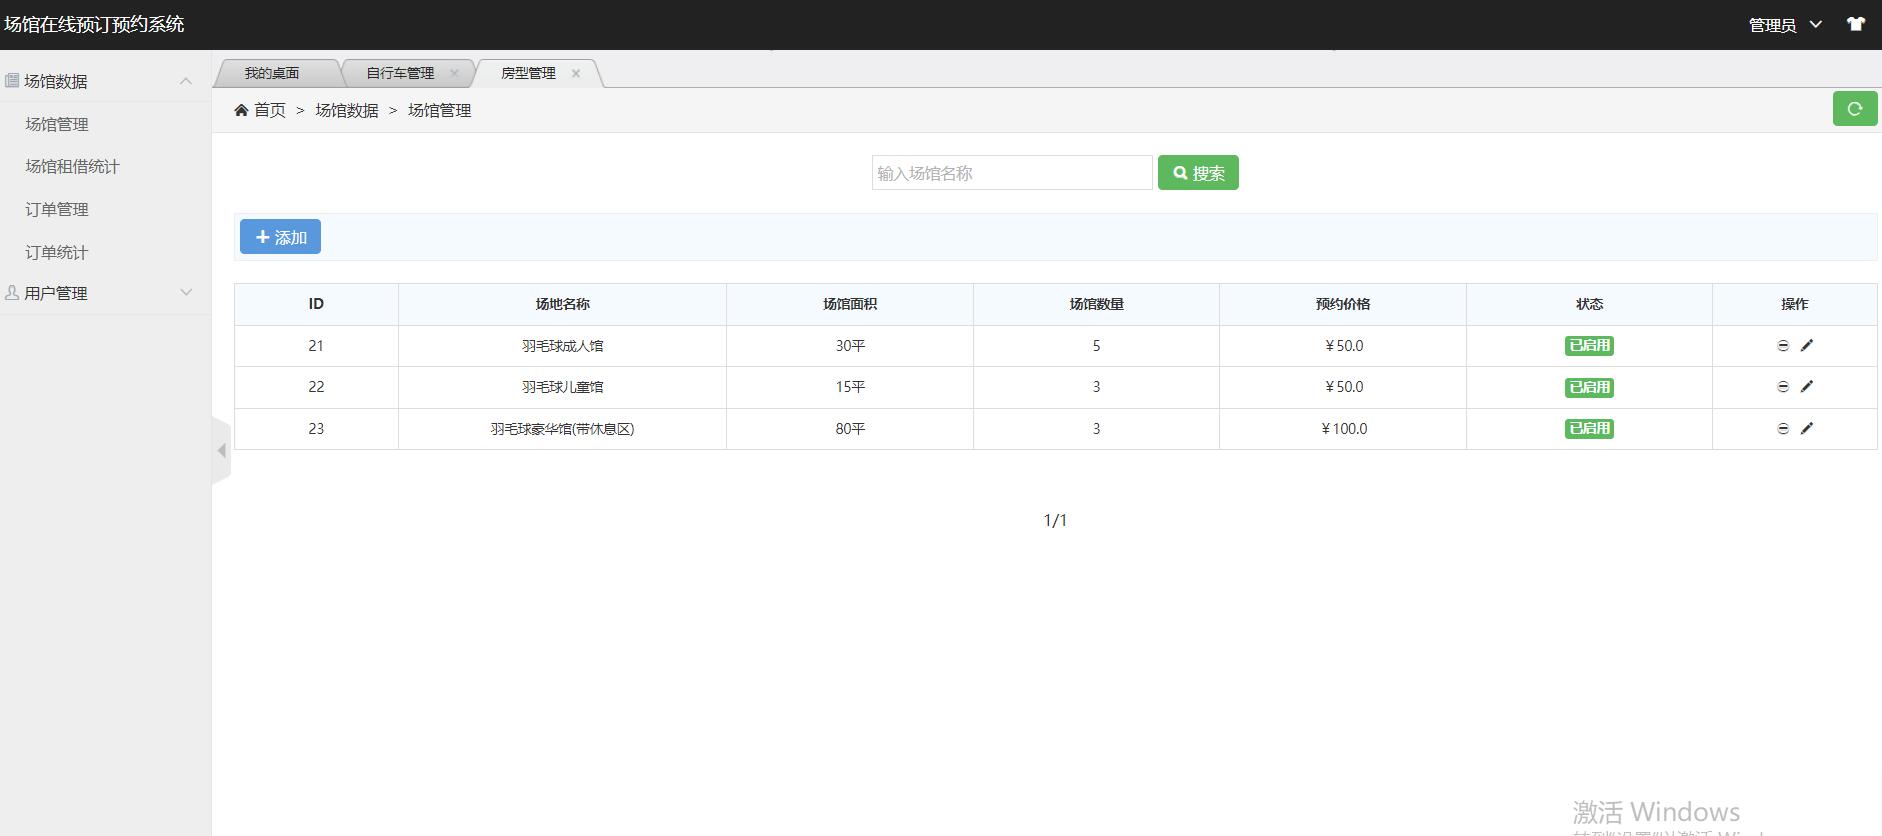Edit the 羽毛球豪华馆 row with its pencil icon

[x=1806, y=428]
